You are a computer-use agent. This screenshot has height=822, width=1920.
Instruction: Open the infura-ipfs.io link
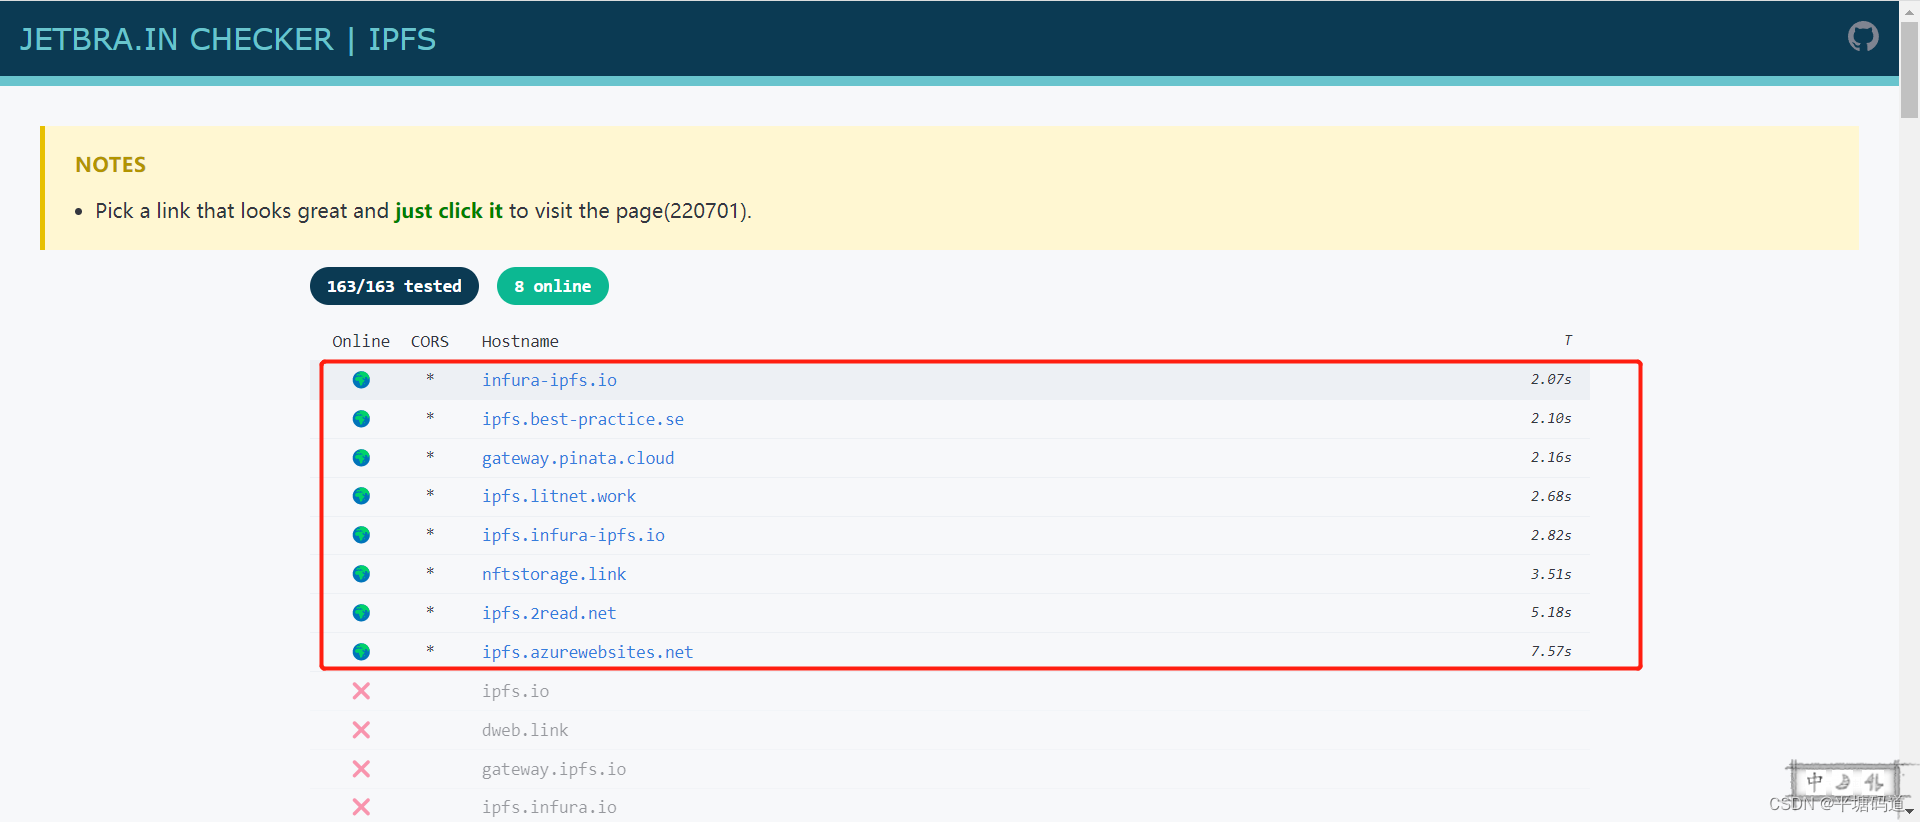click(549, 380)
